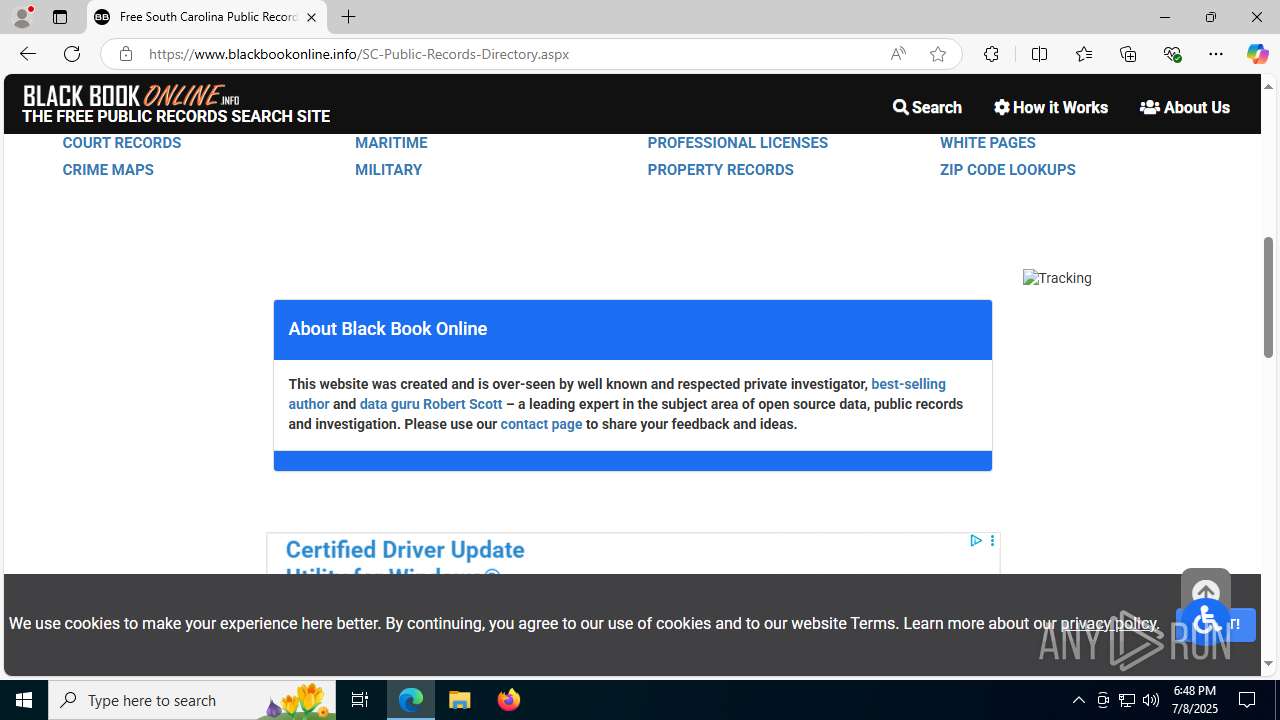Open Firefox taskbar icon
Screen dimensions: 1280x720
(508, 700)
